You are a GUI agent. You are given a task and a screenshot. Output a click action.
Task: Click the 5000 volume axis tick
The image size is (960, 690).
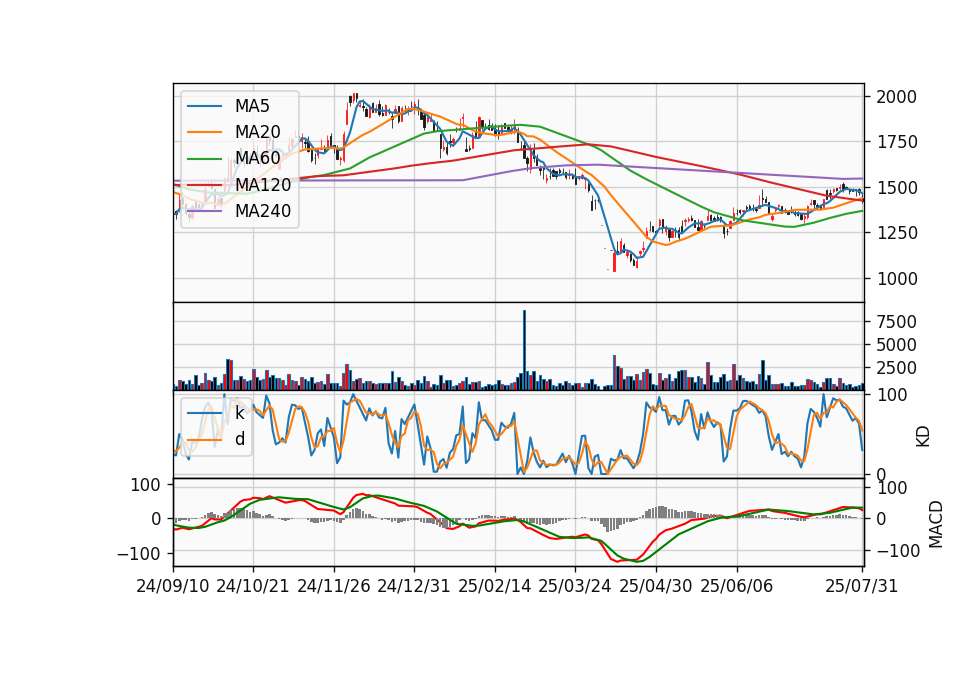pyautogui.click(x=896, y=345)
